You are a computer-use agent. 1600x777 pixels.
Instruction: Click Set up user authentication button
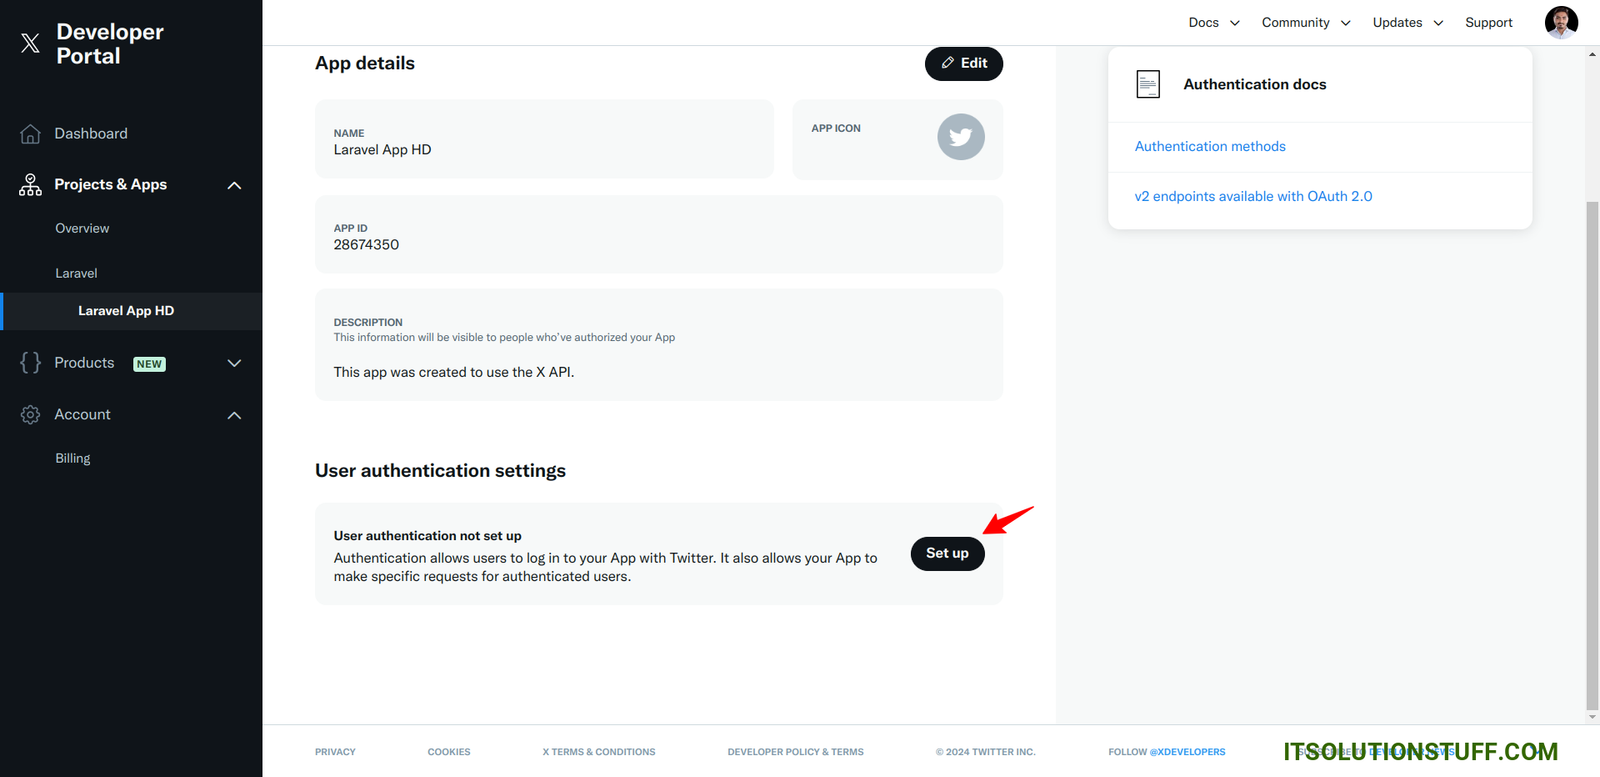(x=947, y=553)
